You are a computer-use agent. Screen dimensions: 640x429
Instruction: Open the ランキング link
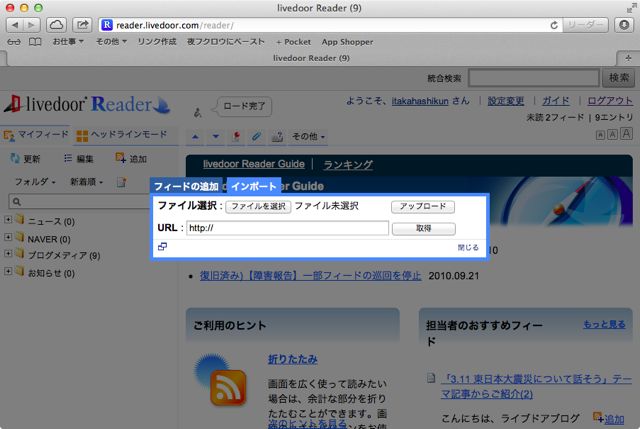(x=348, y=164)
